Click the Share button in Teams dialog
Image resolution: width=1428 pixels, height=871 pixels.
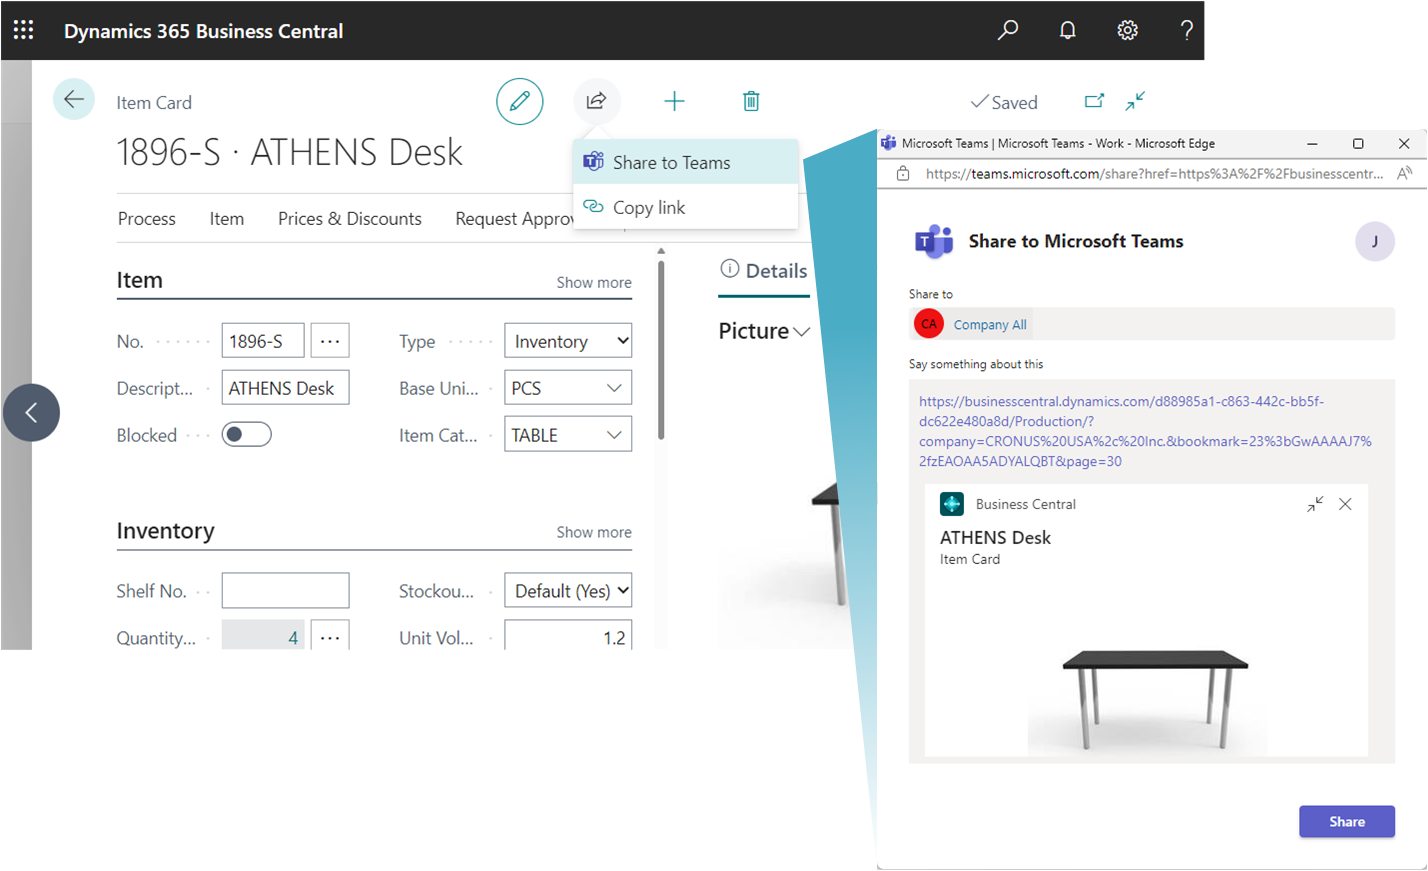(1346, 821)
